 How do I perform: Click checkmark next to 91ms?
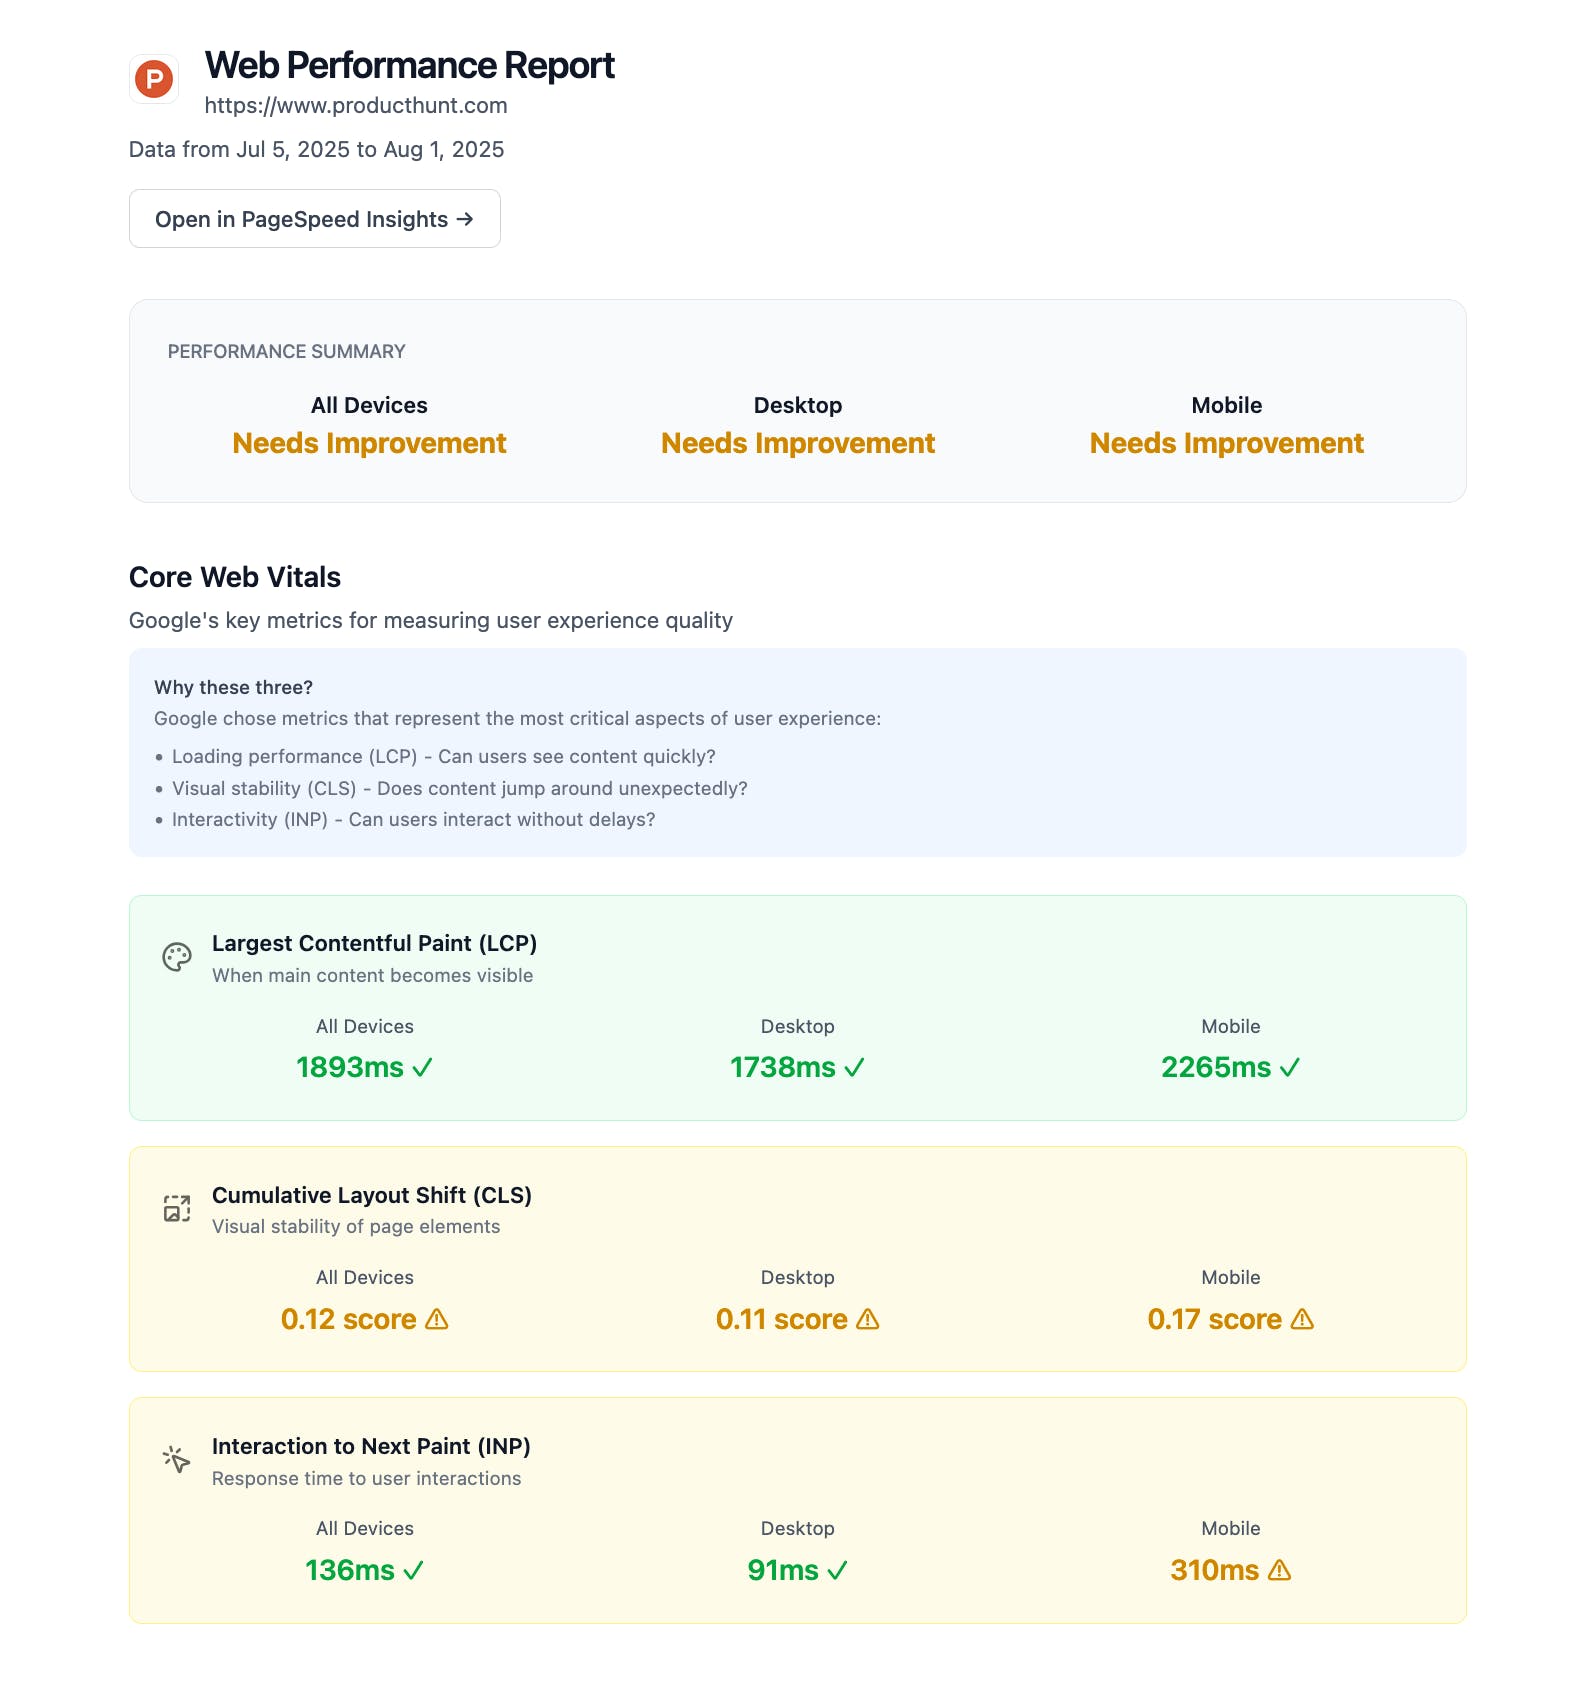837,1571
